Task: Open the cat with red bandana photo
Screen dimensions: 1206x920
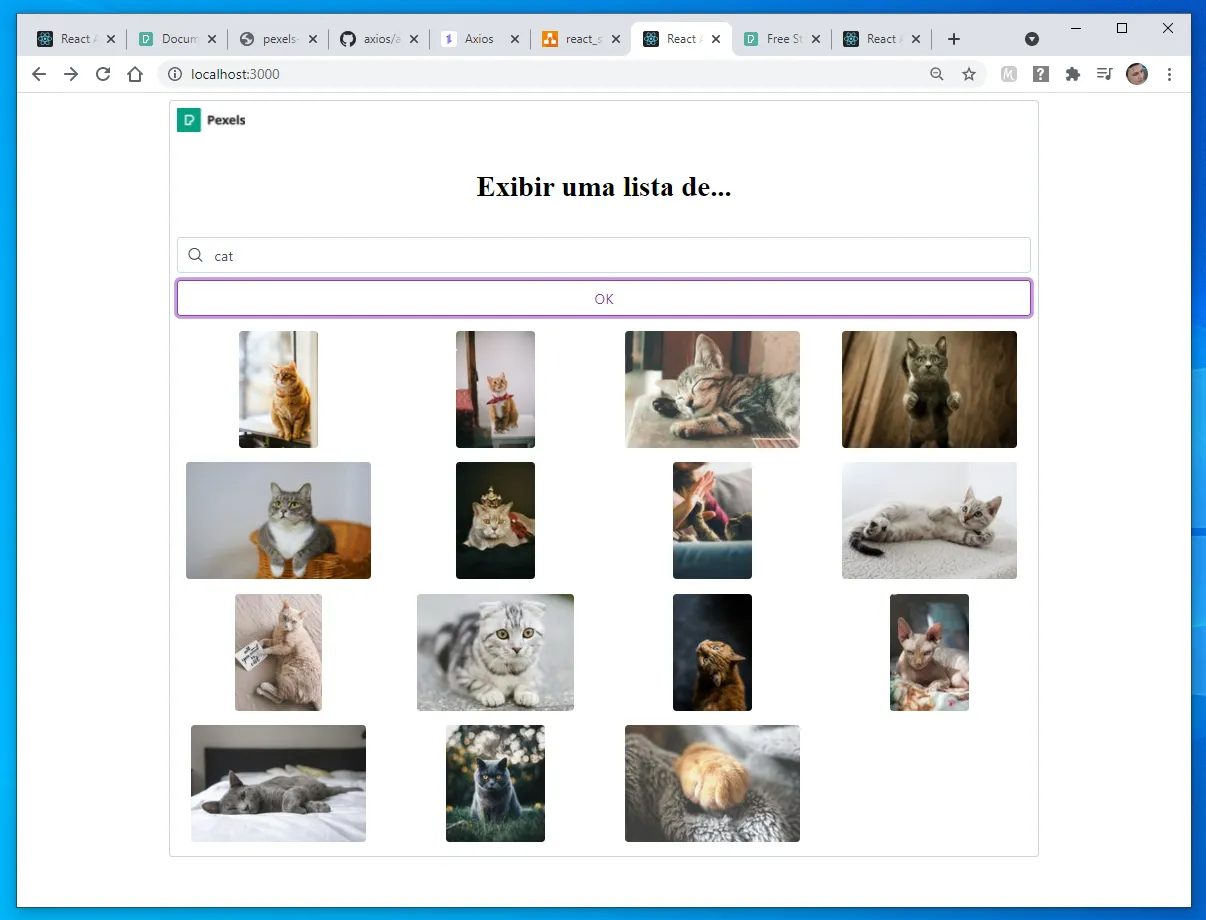Action: tap(495, 389)
